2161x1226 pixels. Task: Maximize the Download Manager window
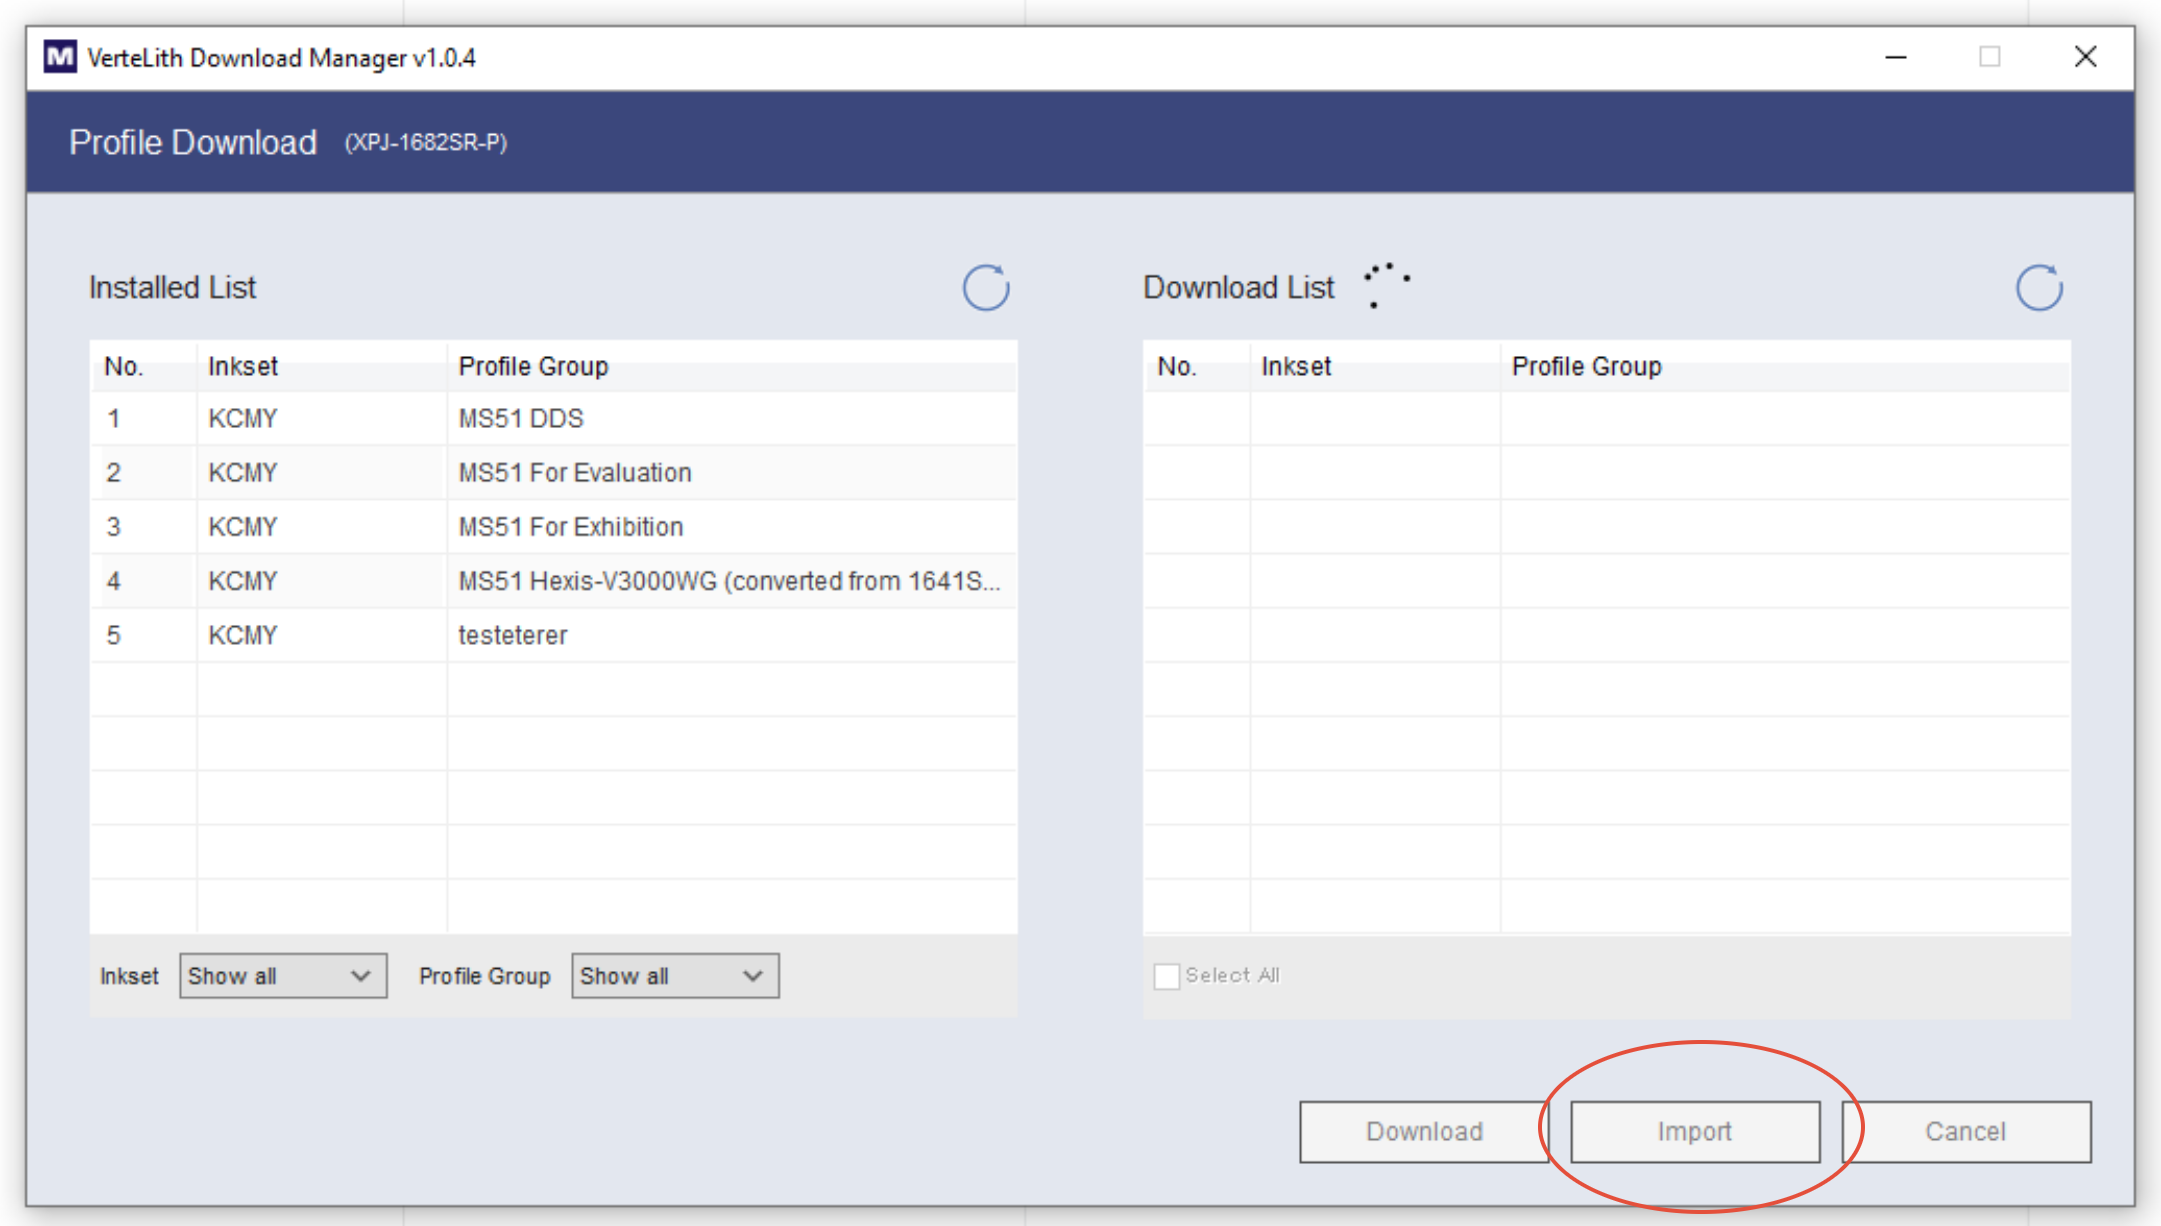click(x=1989, y=57)
